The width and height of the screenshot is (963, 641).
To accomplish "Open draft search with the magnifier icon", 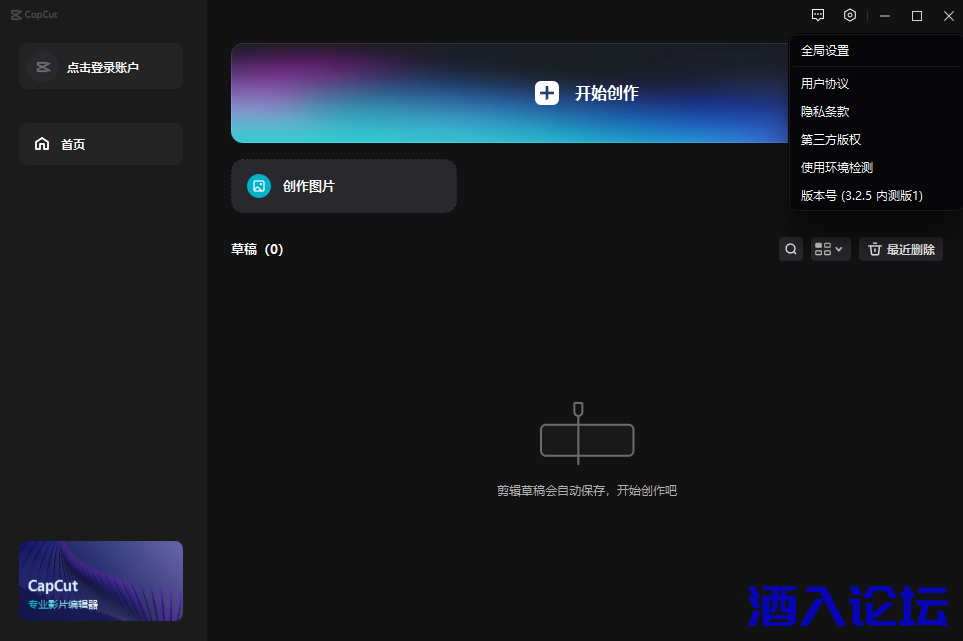I will [790, 248].
